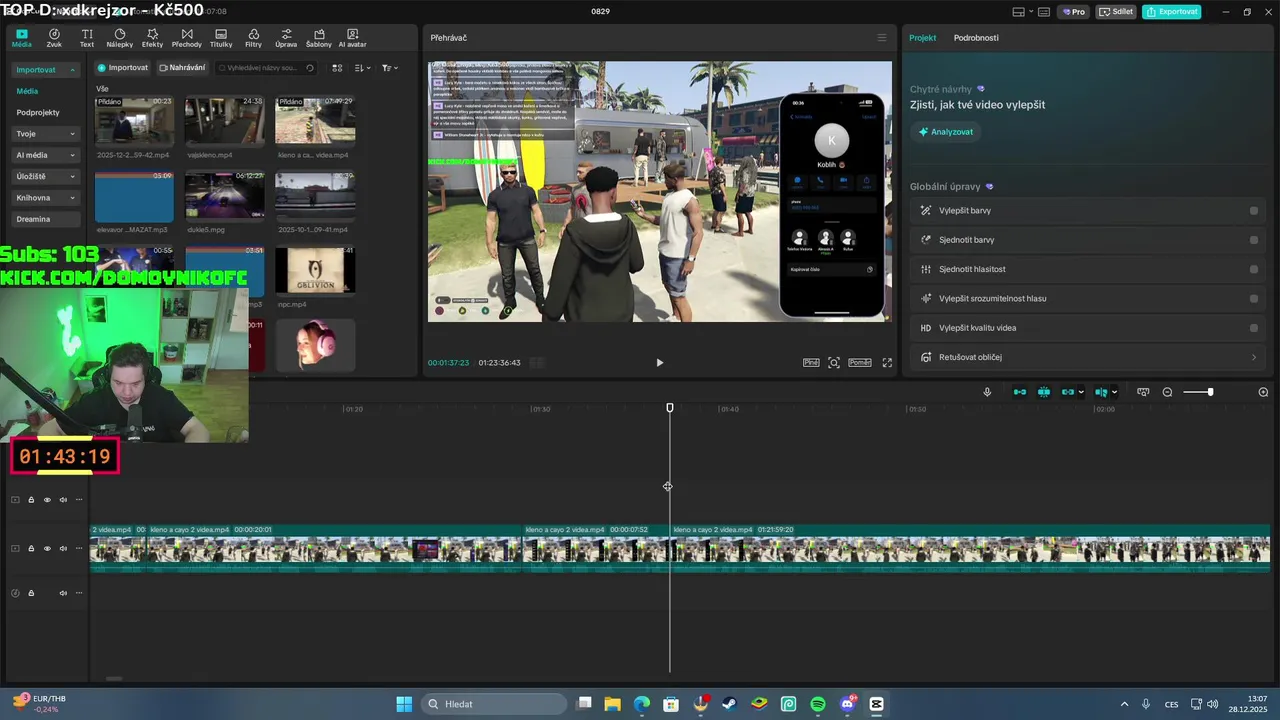This screenshot has width=1280, height=720.
Task: Select Podprojekty in the left sidebar
Action: point(38,113)
